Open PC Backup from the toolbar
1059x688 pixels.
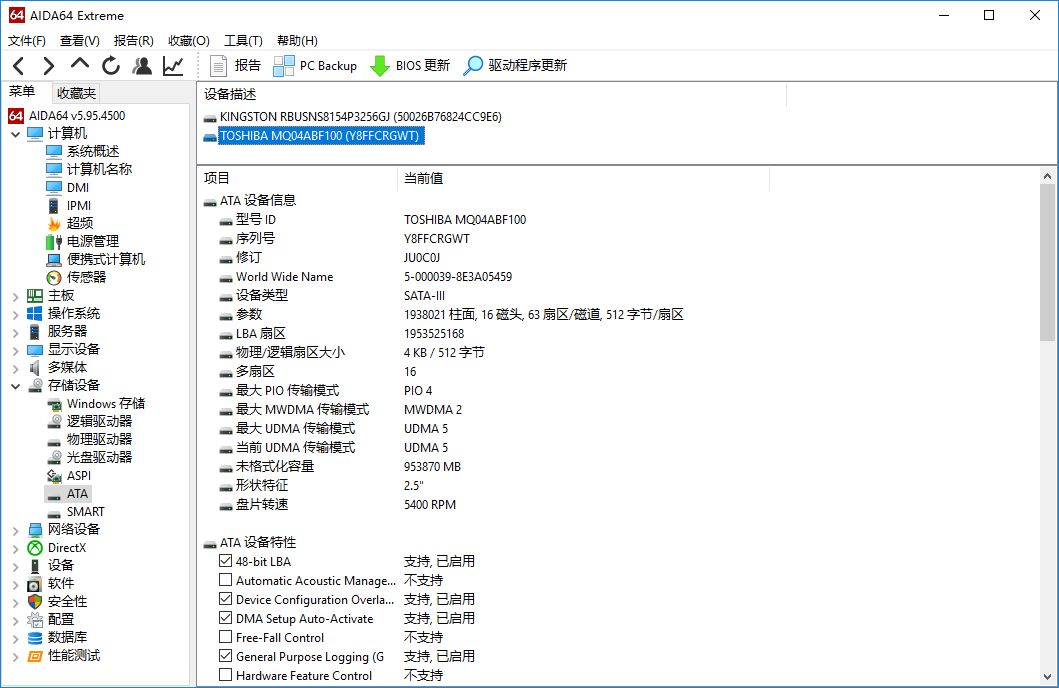pos(315,65)
